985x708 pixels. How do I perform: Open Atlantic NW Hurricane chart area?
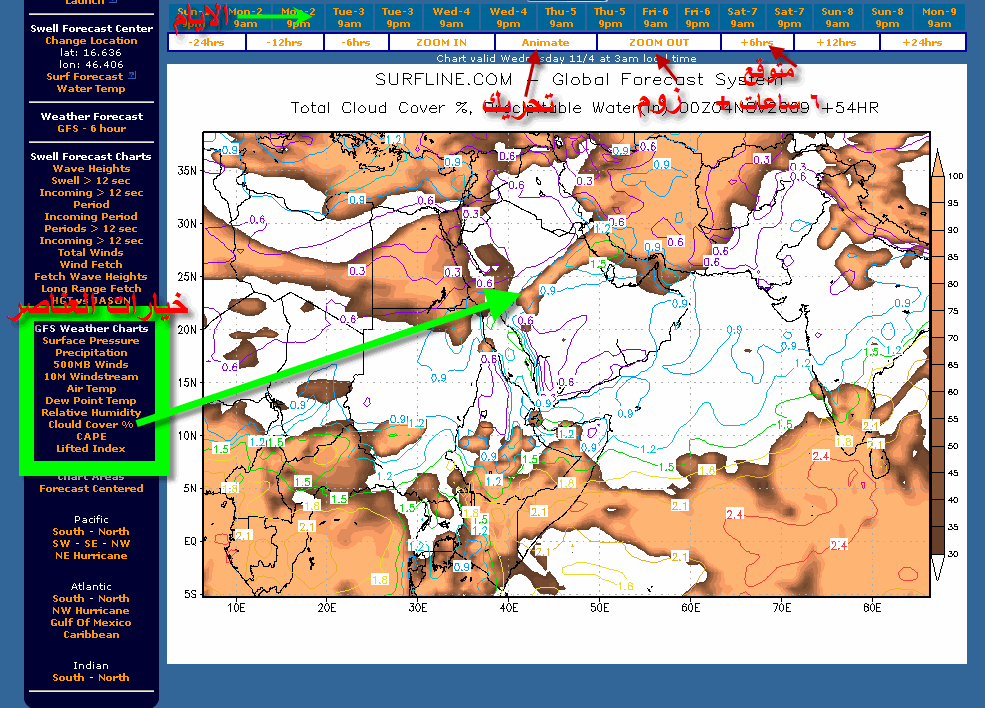click(91, 611)
